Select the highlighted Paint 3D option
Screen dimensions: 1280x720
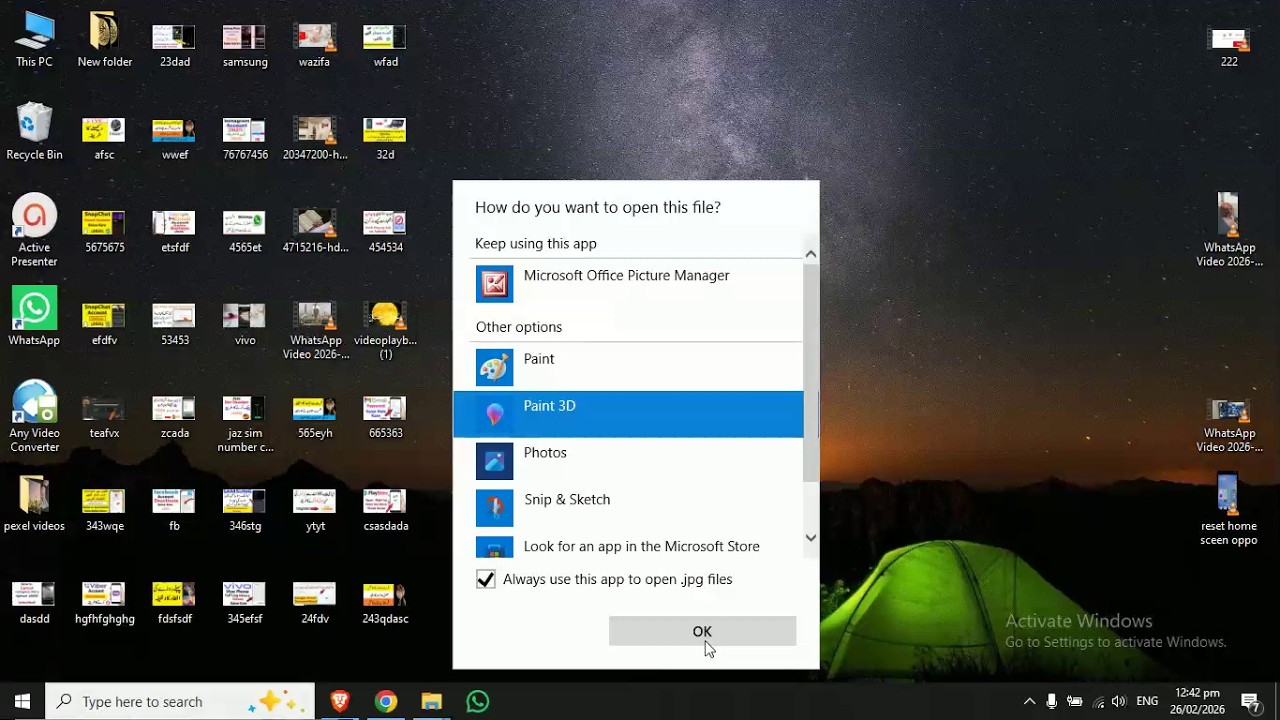tap(628, 414)
